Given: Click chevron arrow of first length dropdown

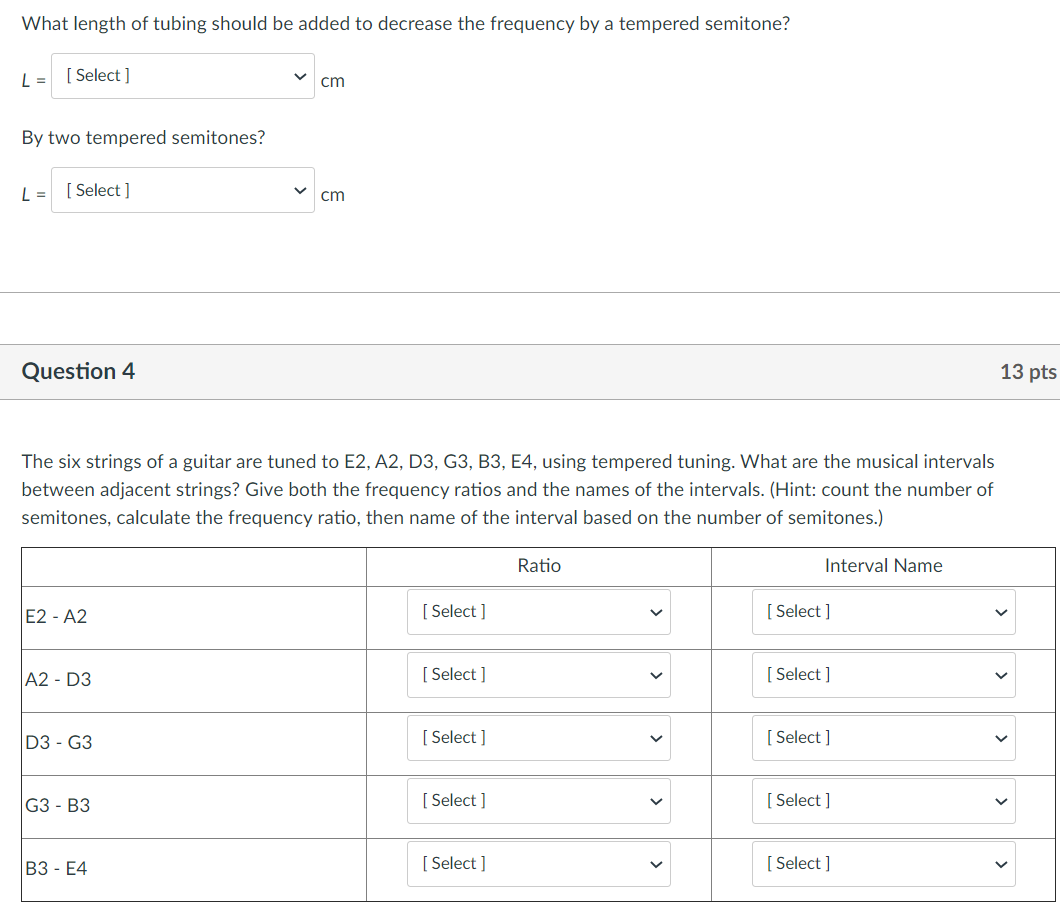Looking at the screenshot, I should (x=300, y=76).
